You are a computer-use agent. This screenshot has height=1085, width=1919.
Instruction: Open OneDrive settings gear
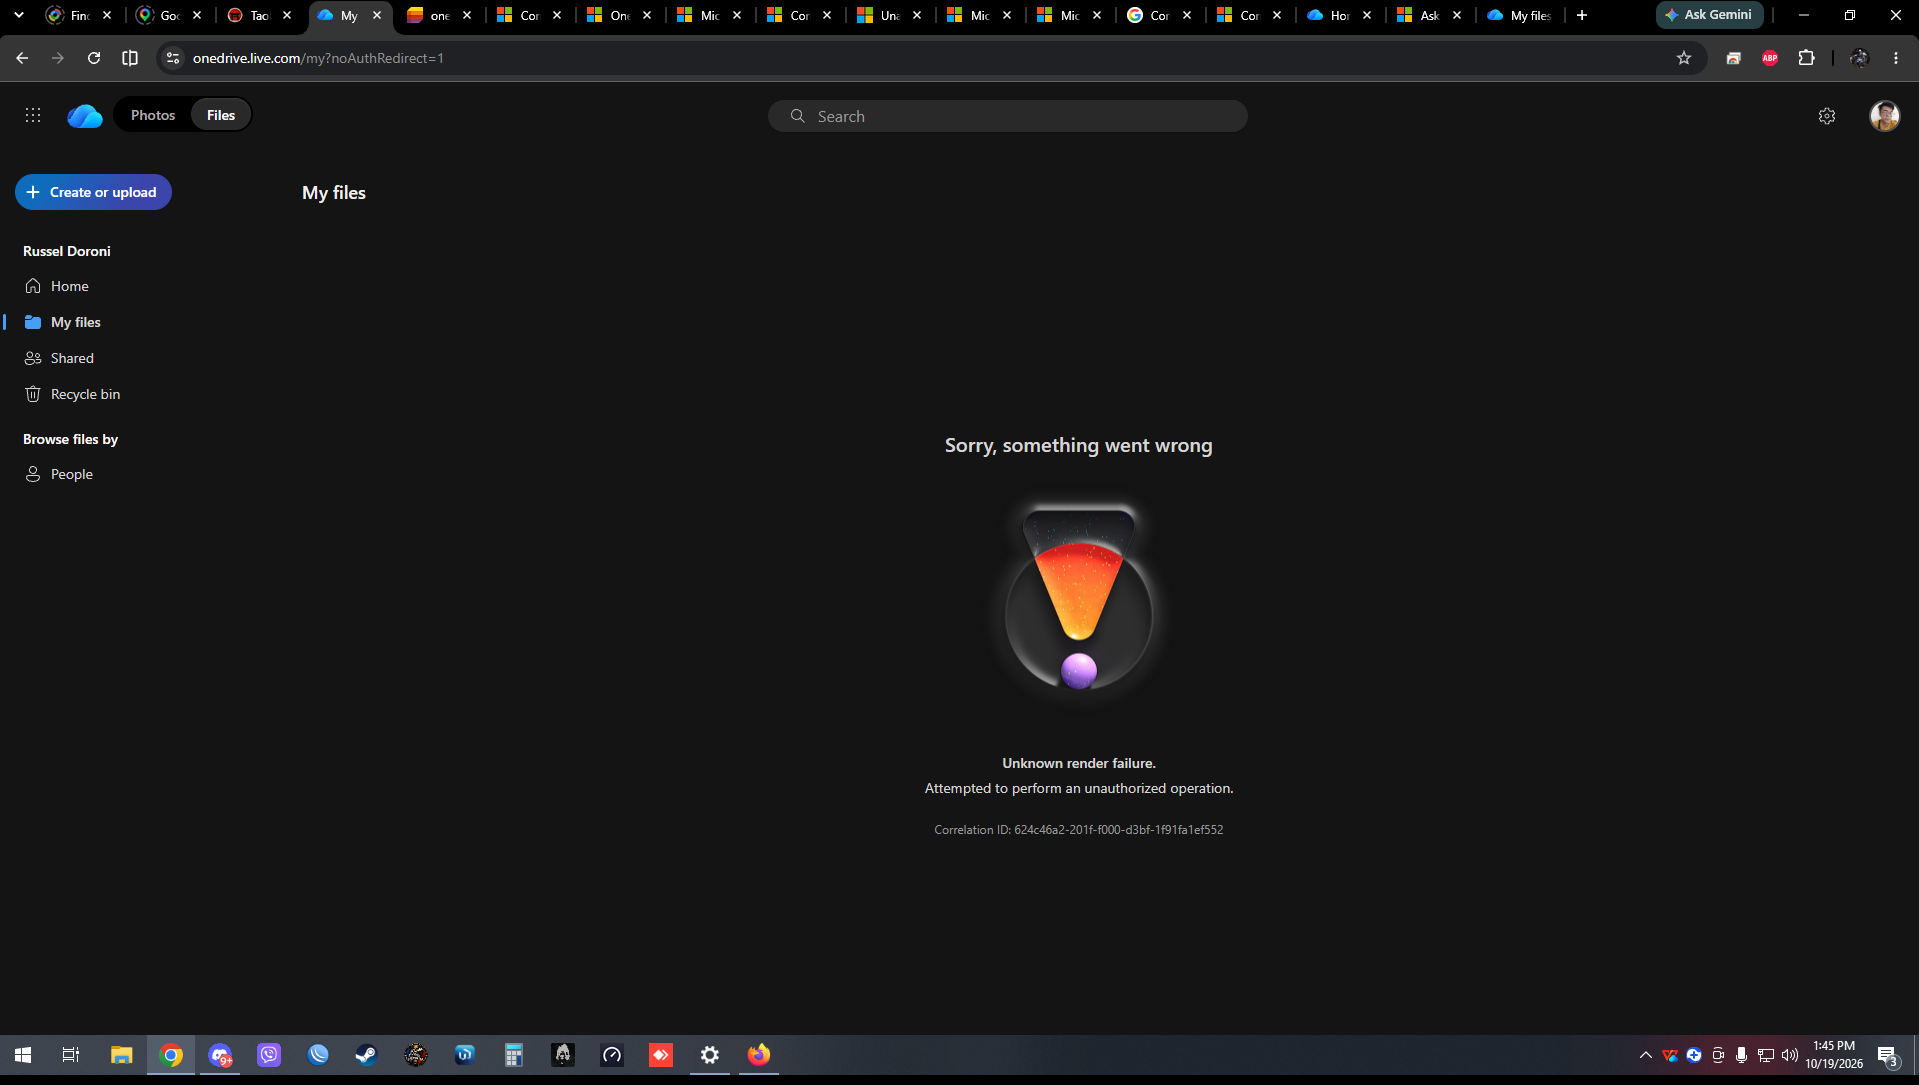click(1827, 116)
